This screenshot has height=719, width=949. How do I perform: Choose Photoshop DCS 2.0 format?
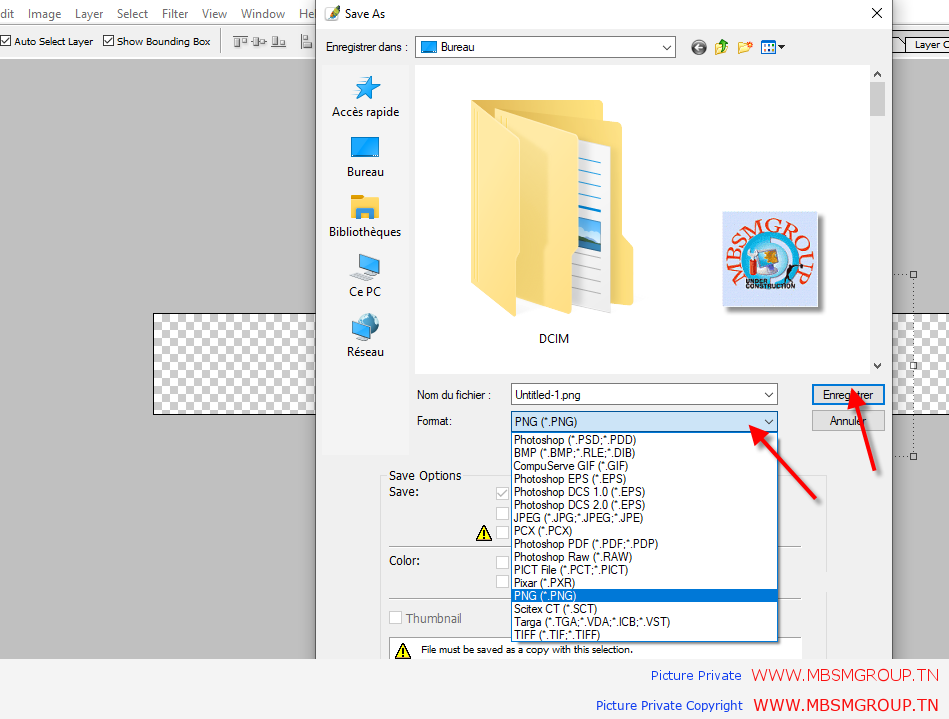(644, 505)
